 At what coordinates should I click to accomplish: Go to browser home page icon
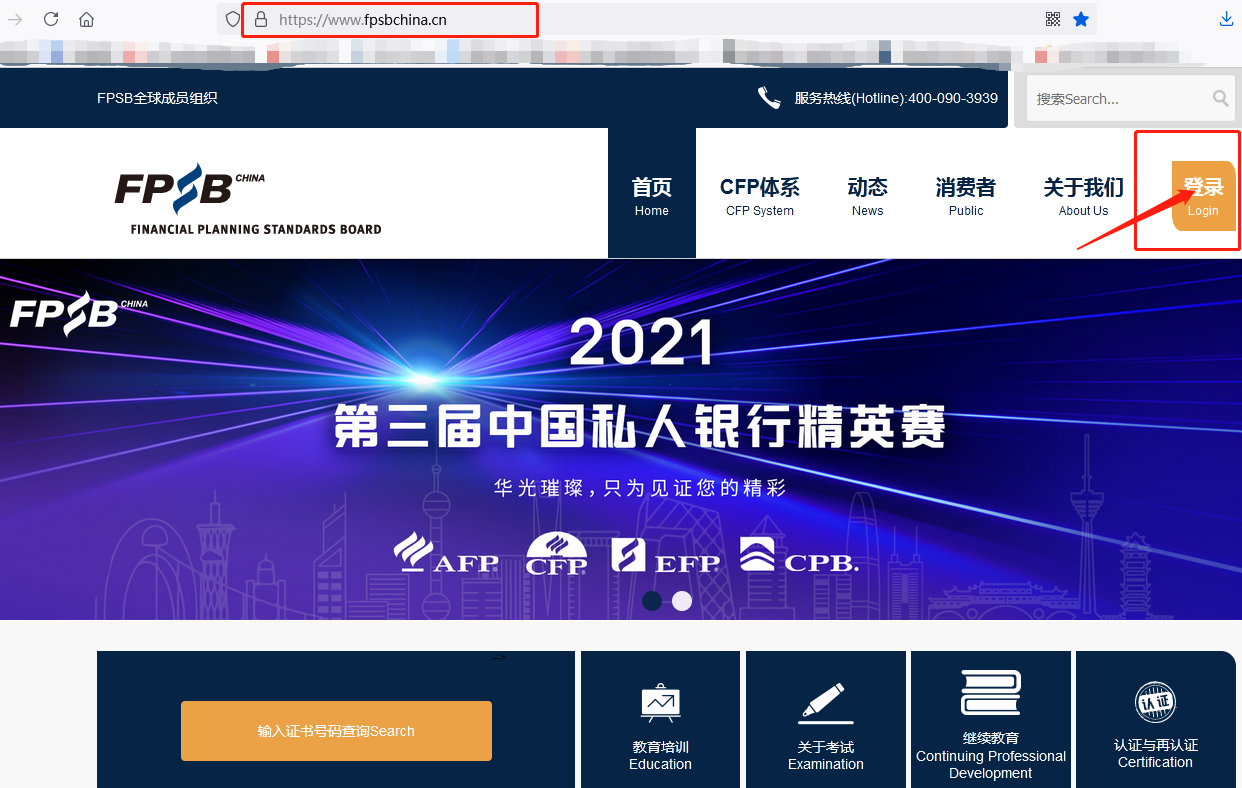(x=87, y=19)
